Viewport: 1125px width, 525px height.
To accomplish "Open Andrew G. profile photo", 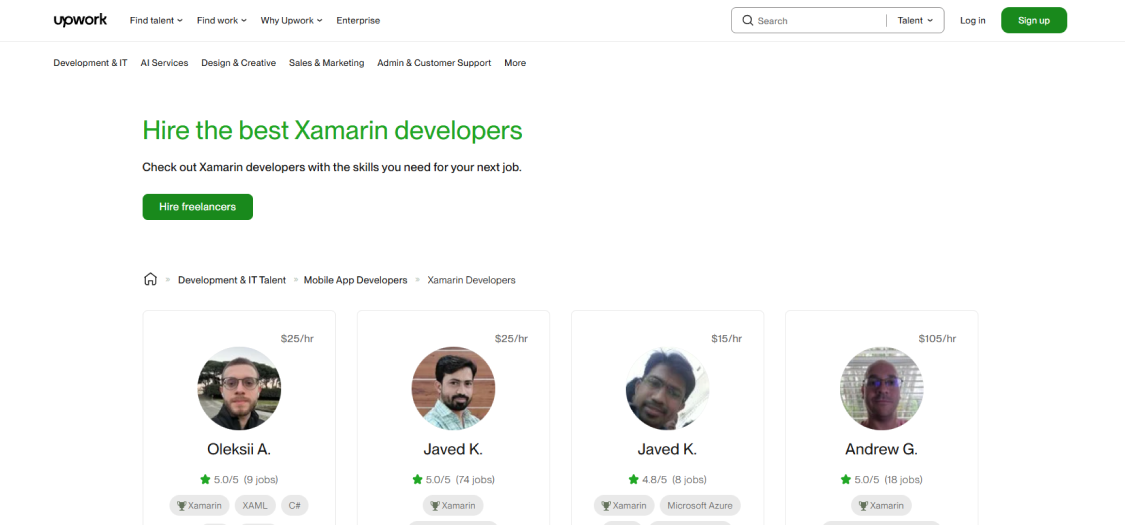I will (x=882, y=389).
